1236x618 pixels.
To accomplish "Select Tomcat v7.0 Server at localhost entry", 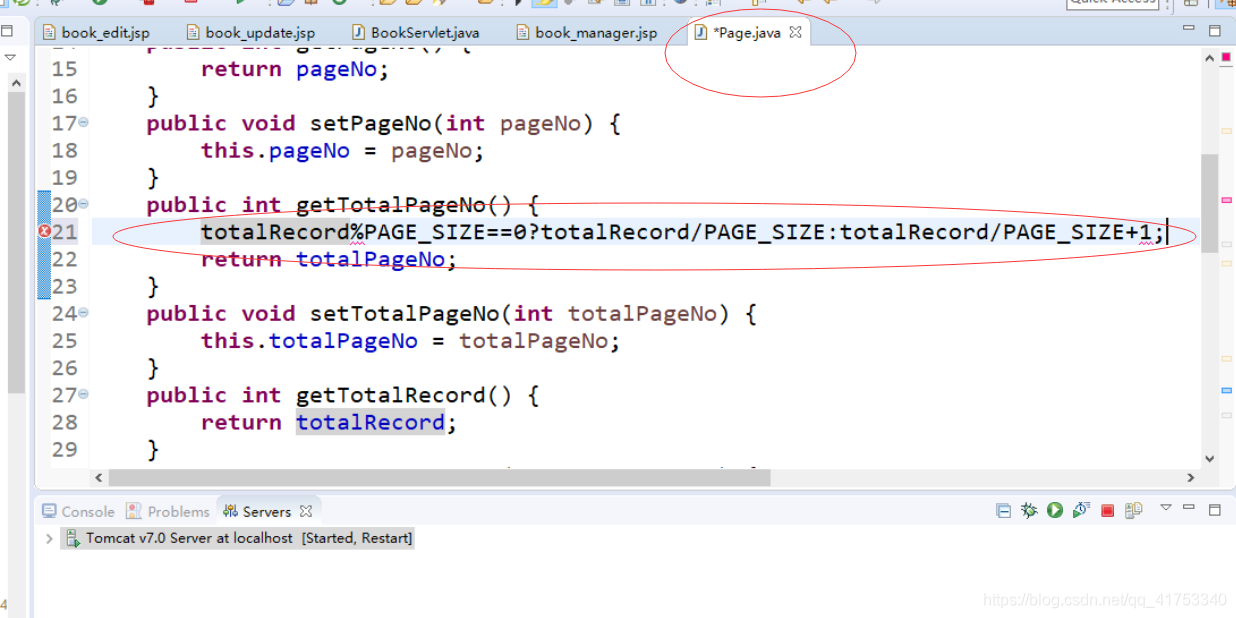I will 237,538.
